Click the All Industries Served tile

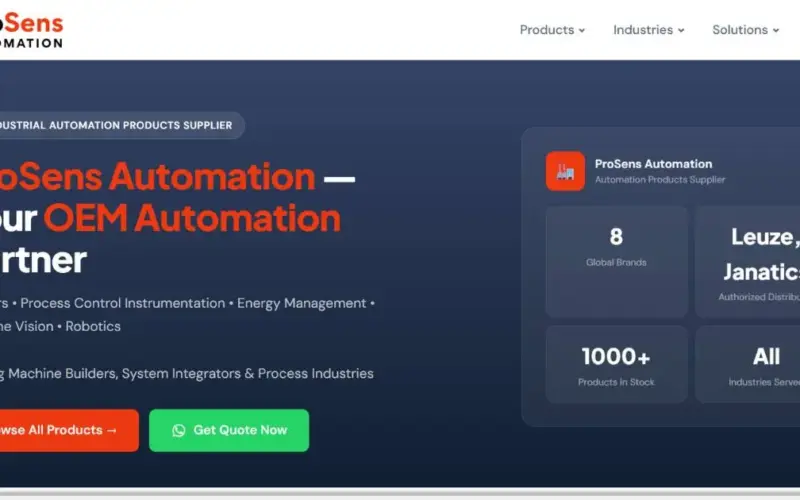[x=747, y=364]
